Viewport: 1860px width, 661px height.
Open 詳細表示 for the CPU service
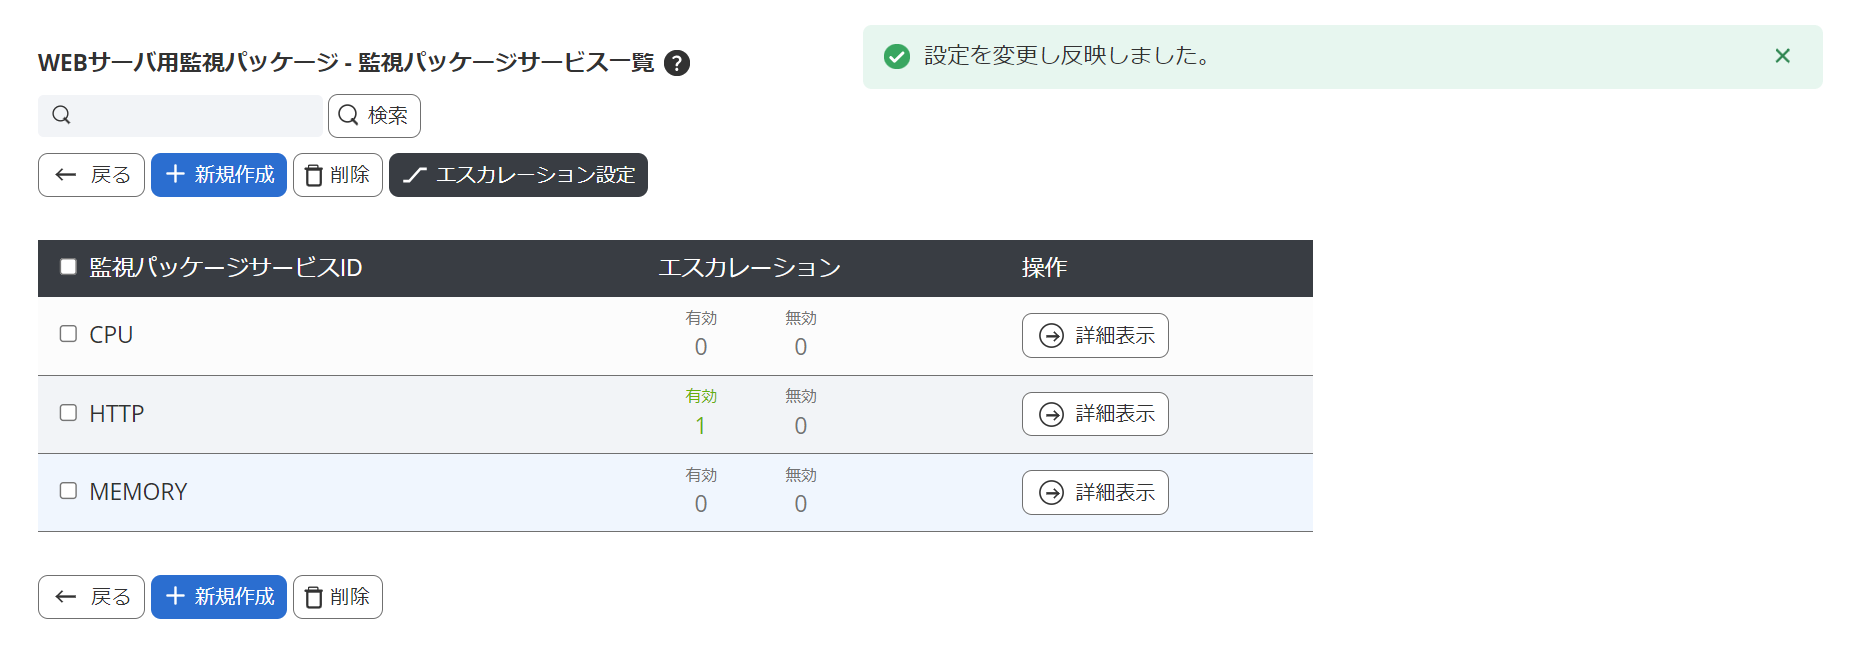click(x=1095, y=336)
